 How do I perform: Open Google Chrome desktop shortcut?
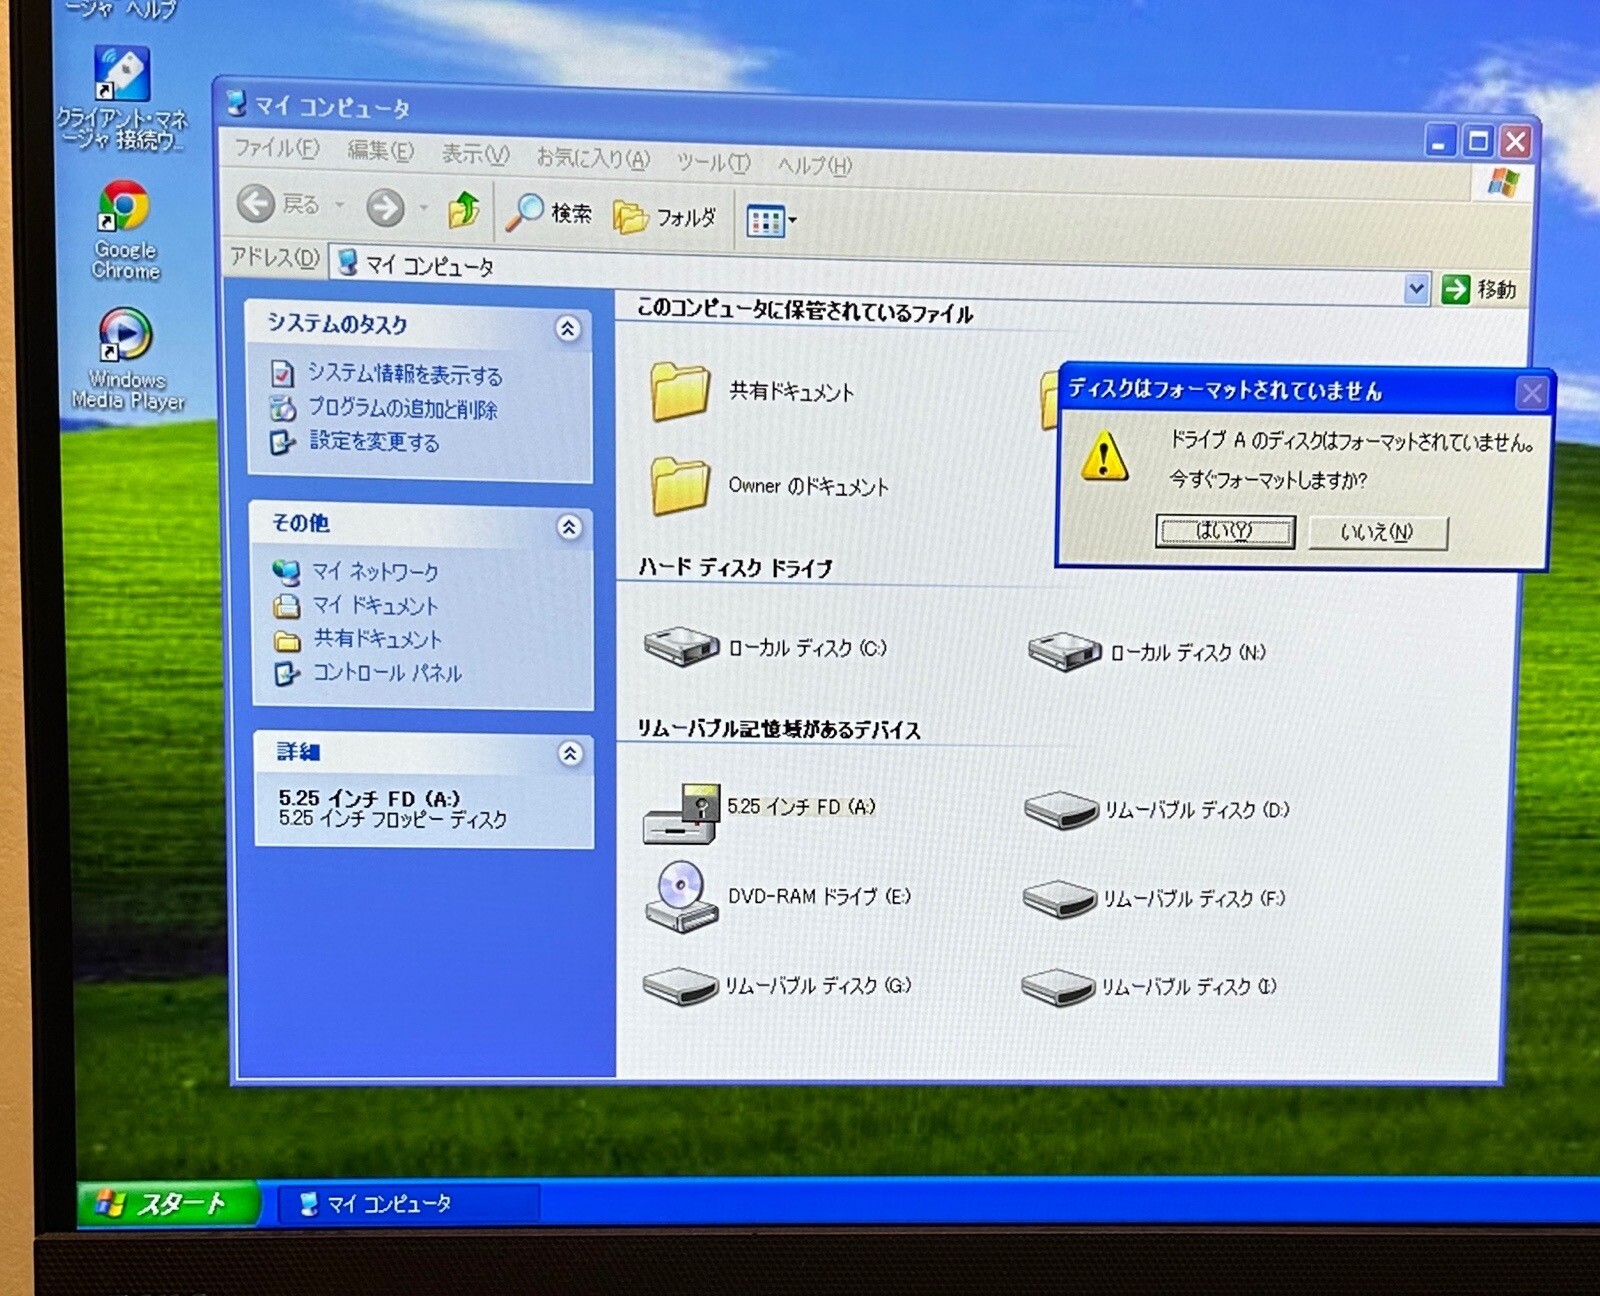click(125, 230)
